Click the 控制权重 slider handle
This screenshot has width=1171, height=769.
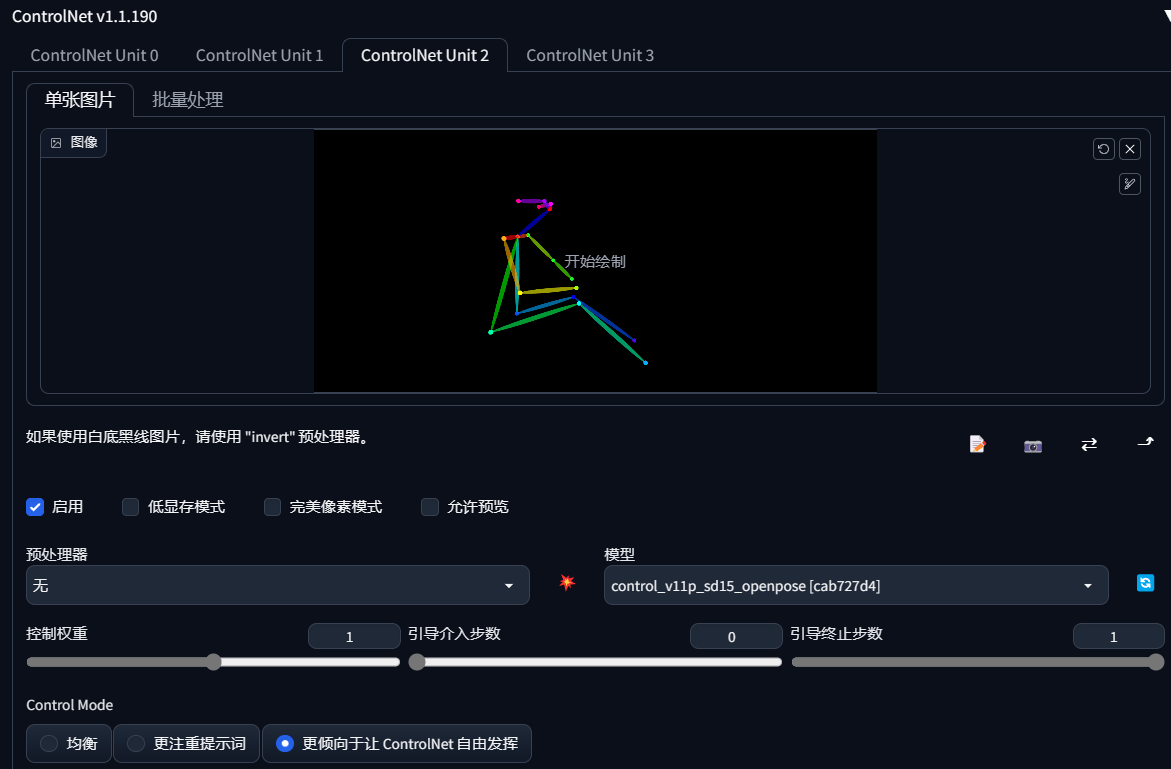click(214, 662)
